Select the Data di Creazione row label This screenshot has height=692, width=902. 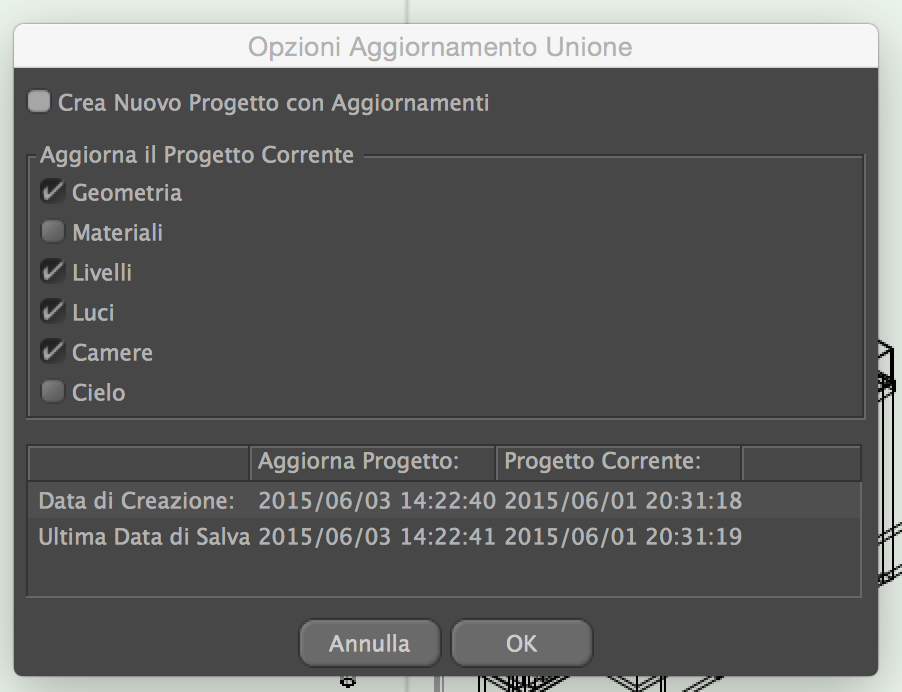(x=137, y=500)
